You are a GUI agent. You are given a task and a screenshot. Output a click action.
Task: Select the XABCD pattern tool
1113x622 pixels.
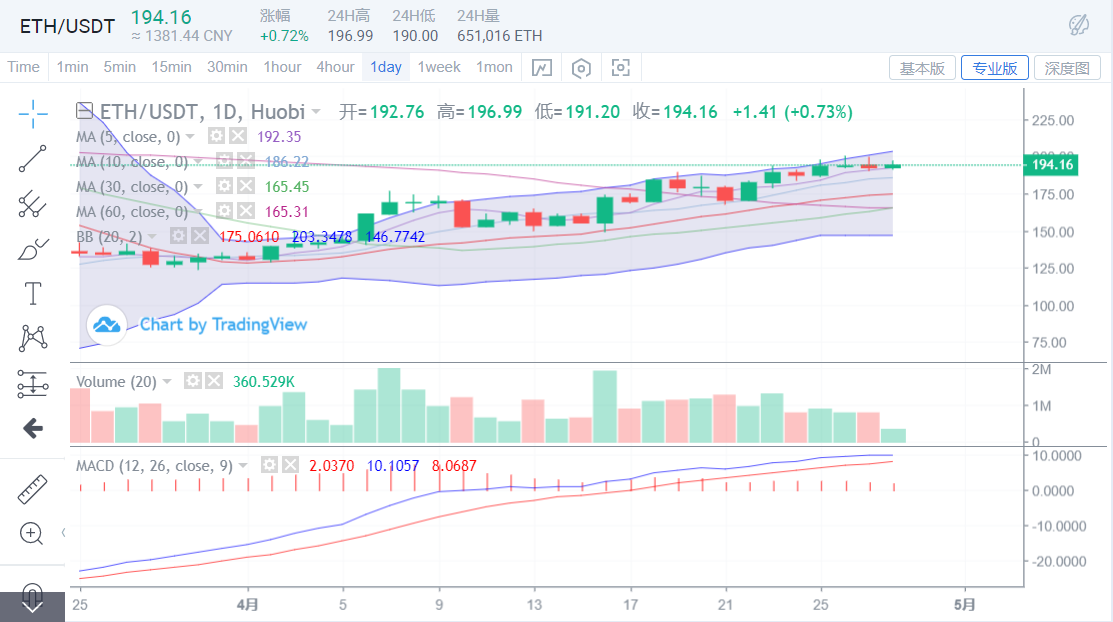(x=33, y=338)
